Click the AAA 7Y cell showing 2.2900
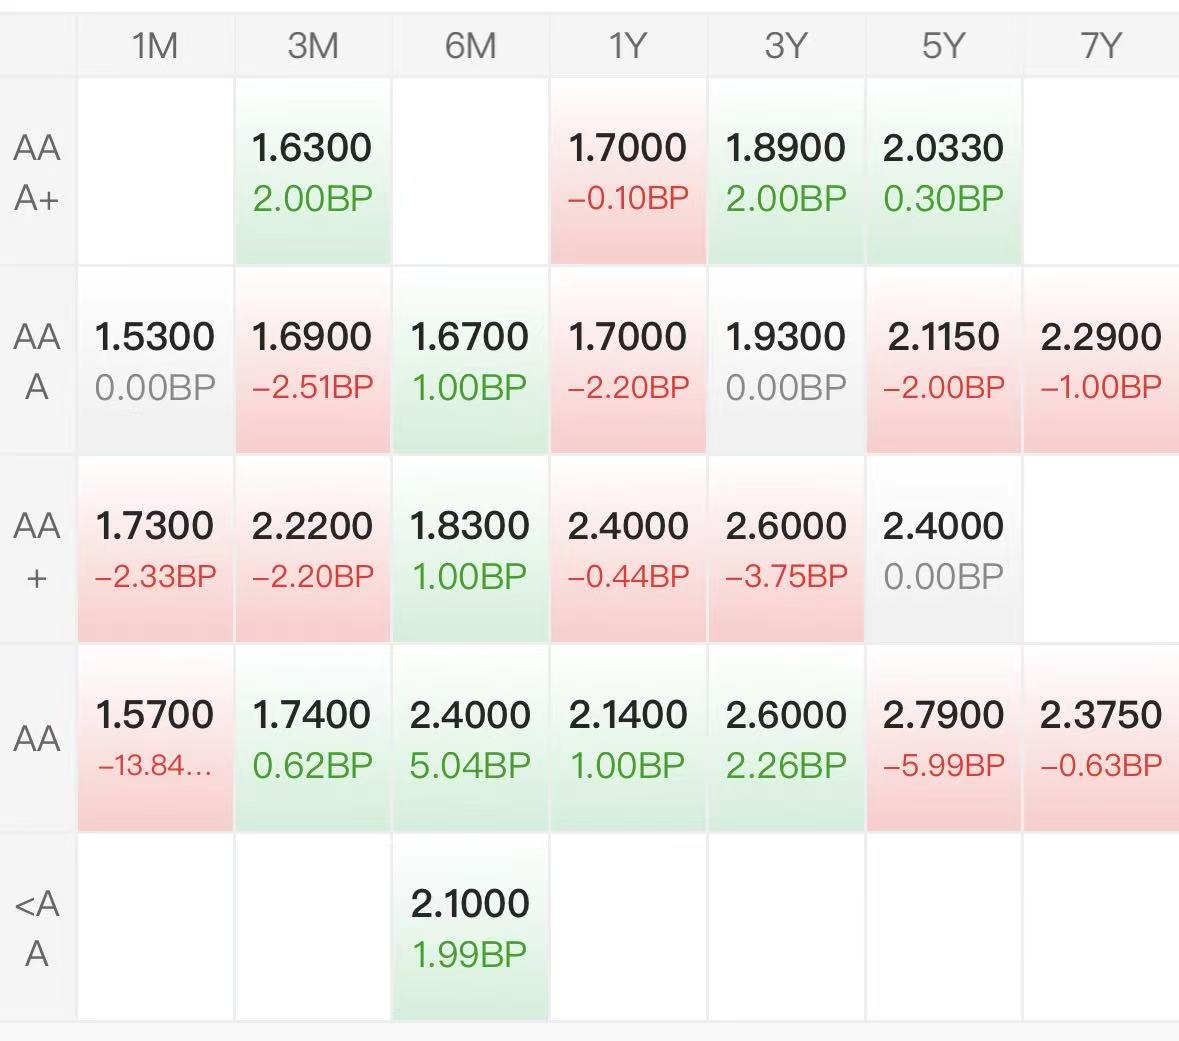 coord(1101,360)
